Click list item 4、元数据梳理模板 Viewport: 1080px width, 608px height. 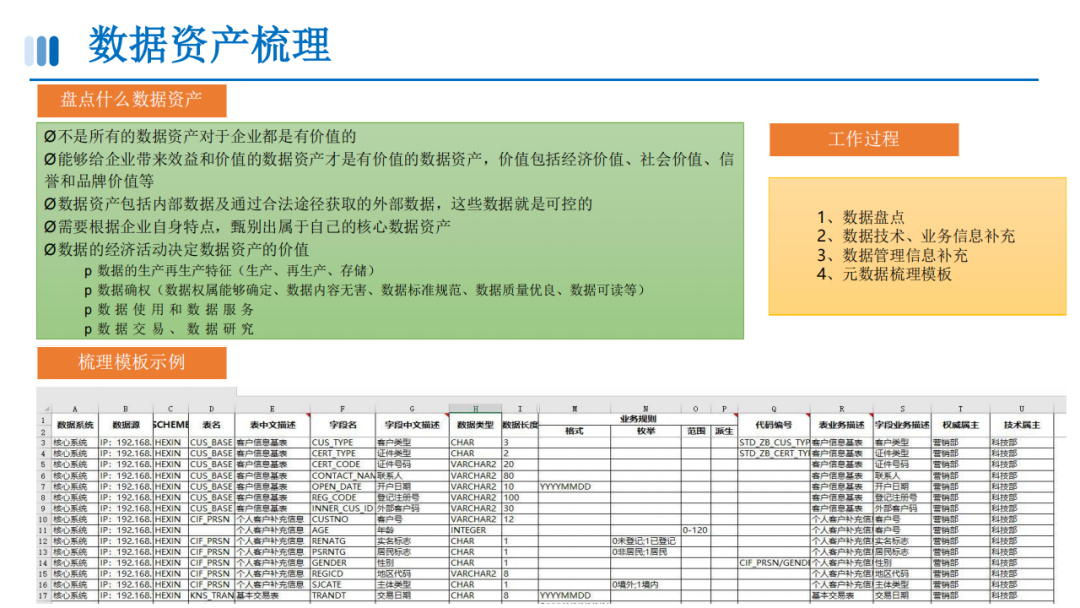884,274
